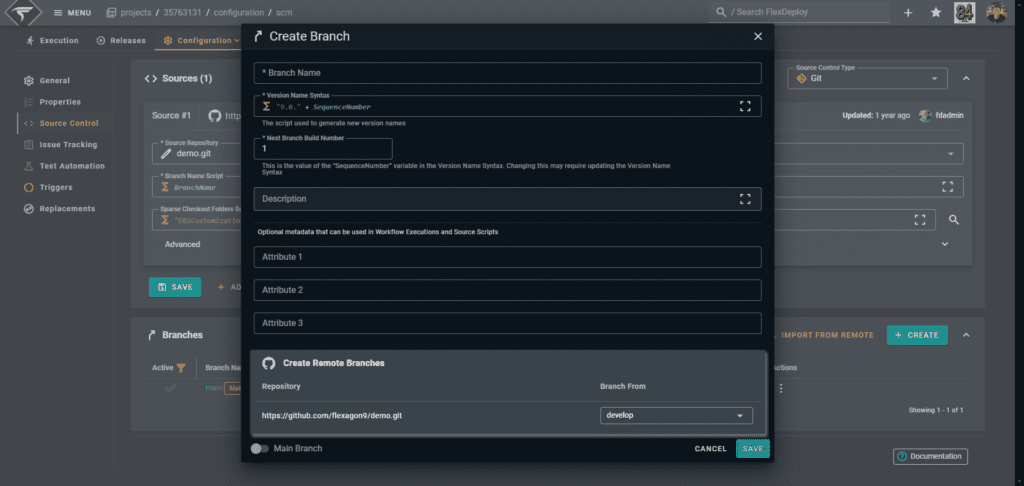Click SAVE in the Create Branch dialog

(x=753, y=449)
